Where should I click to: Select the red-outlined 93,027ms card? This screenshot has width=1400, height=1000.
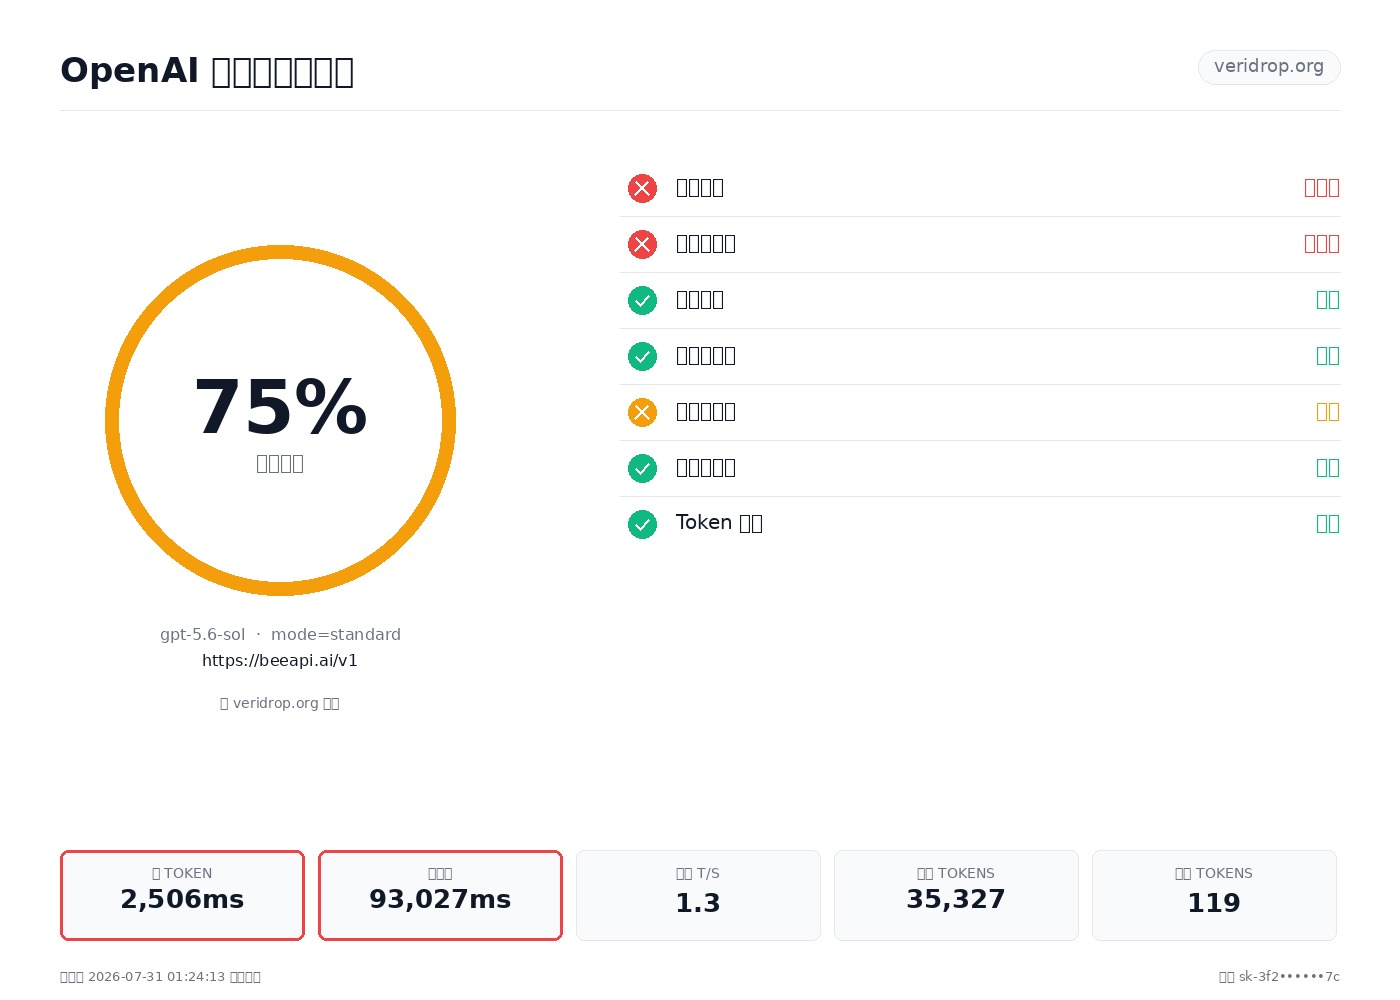(440, 895)
